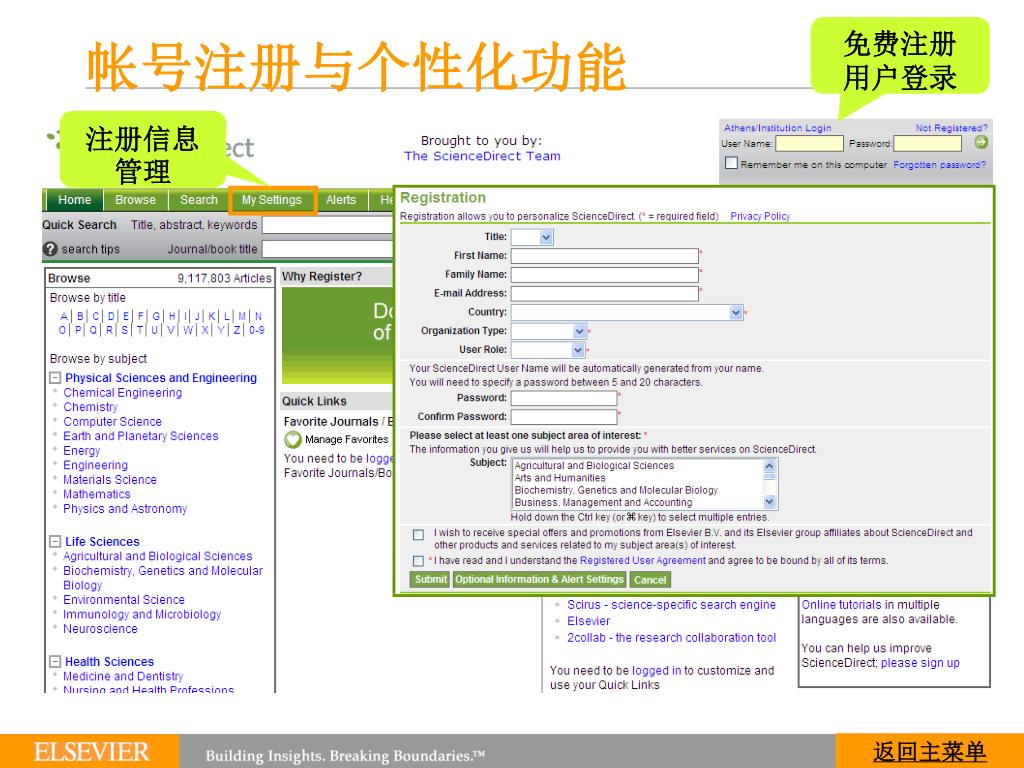Open the search tips help icon
Screen dimensions: 1024x768
pyautogui.click(x=50, y=249)
